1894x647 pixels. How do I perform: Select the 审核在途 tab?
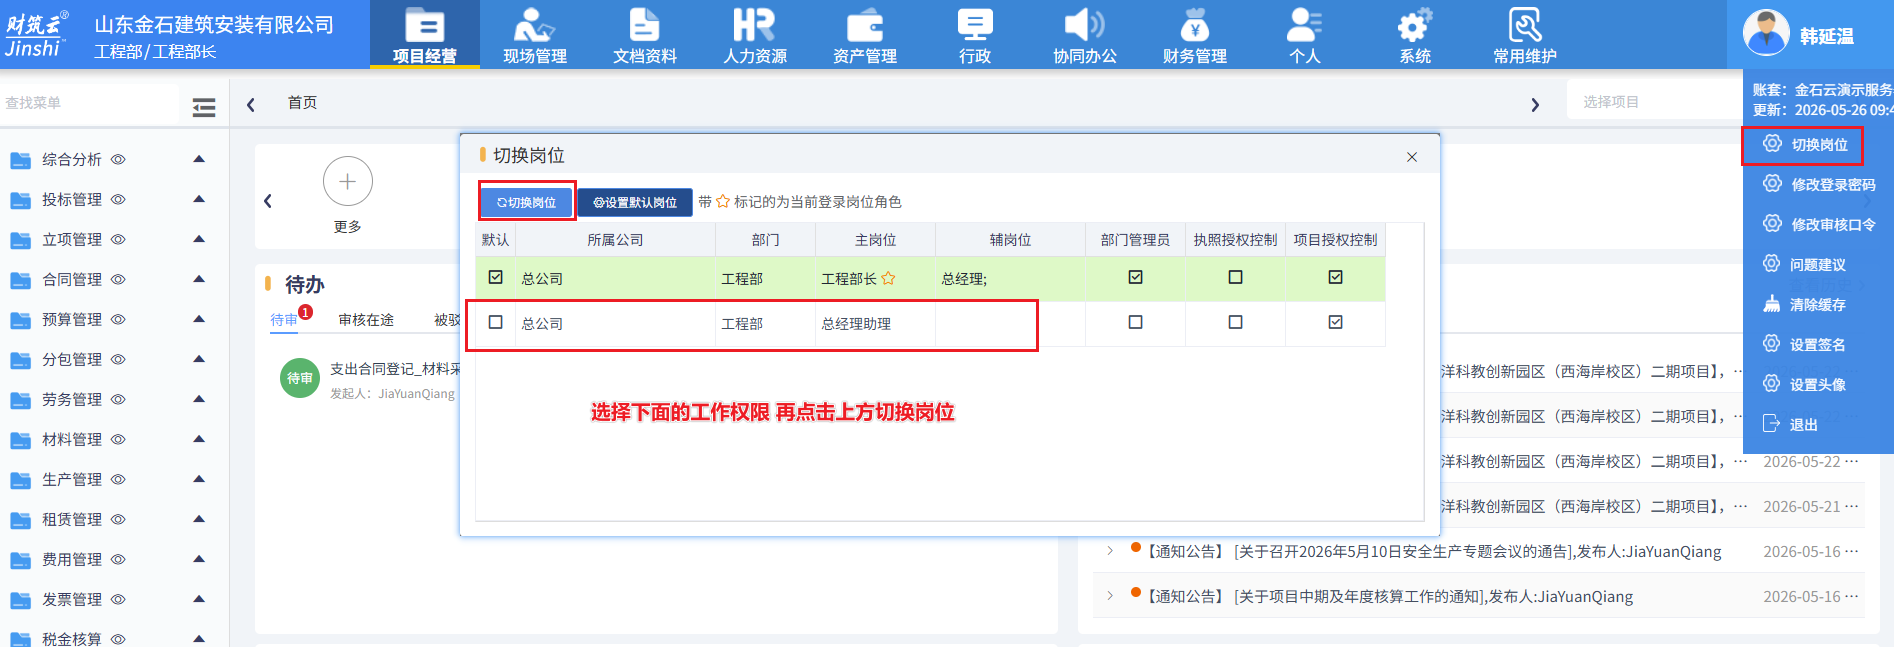click(x=366, y=320)
